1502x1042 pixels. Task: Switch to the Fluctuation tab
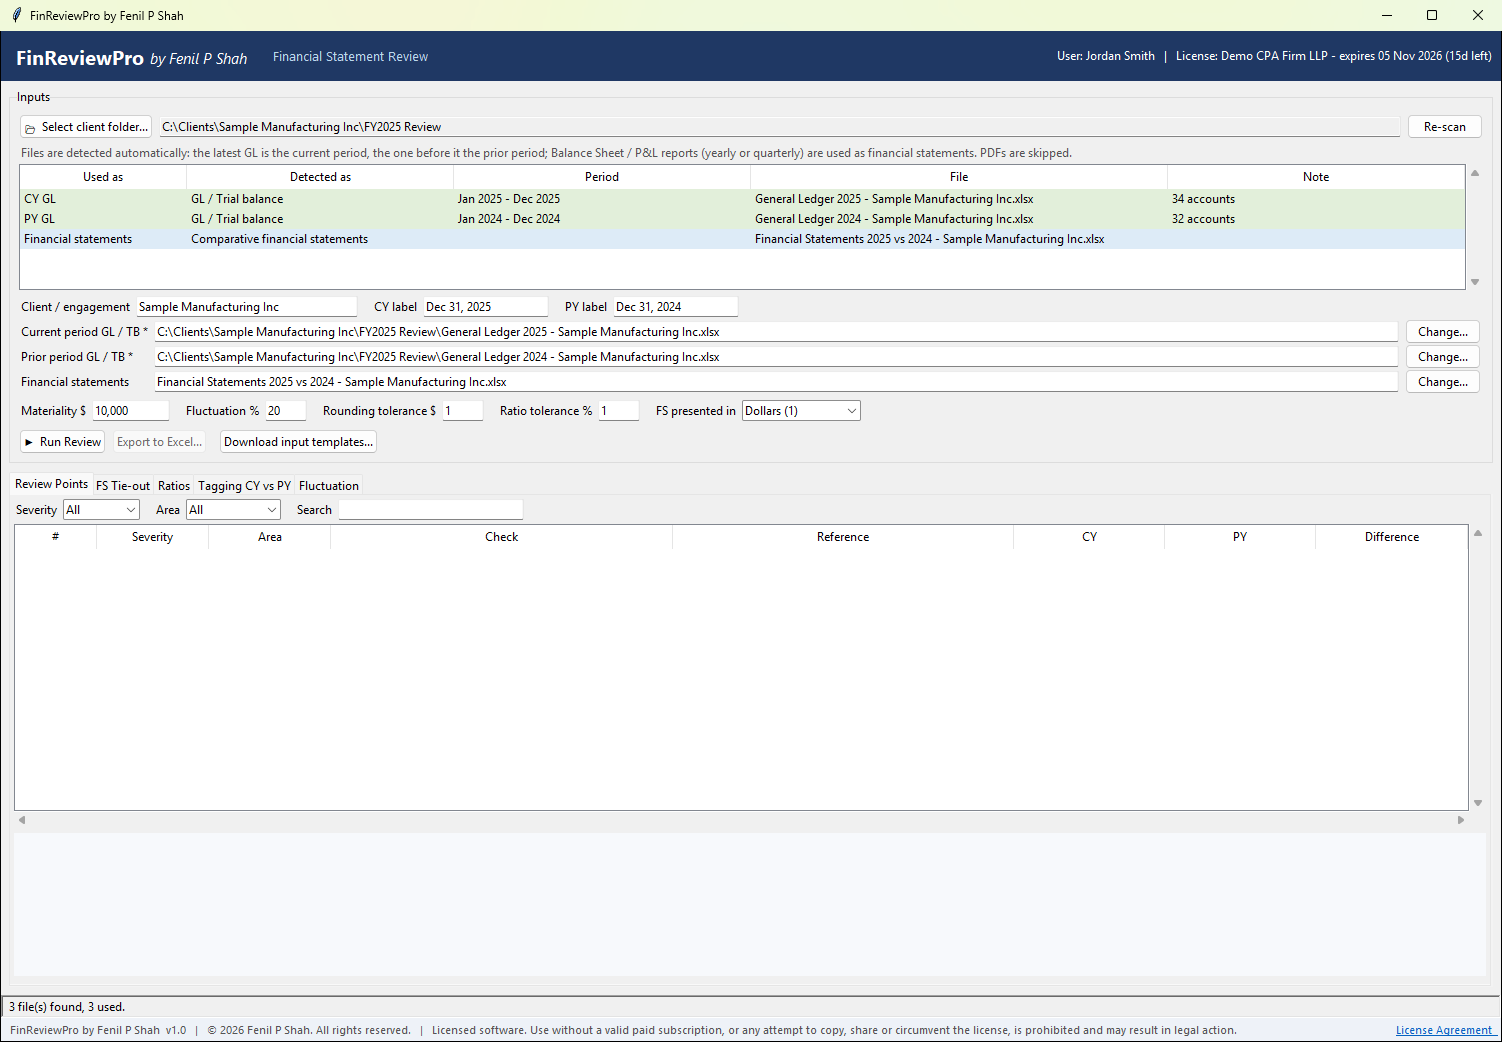click(x=329, y=486)
